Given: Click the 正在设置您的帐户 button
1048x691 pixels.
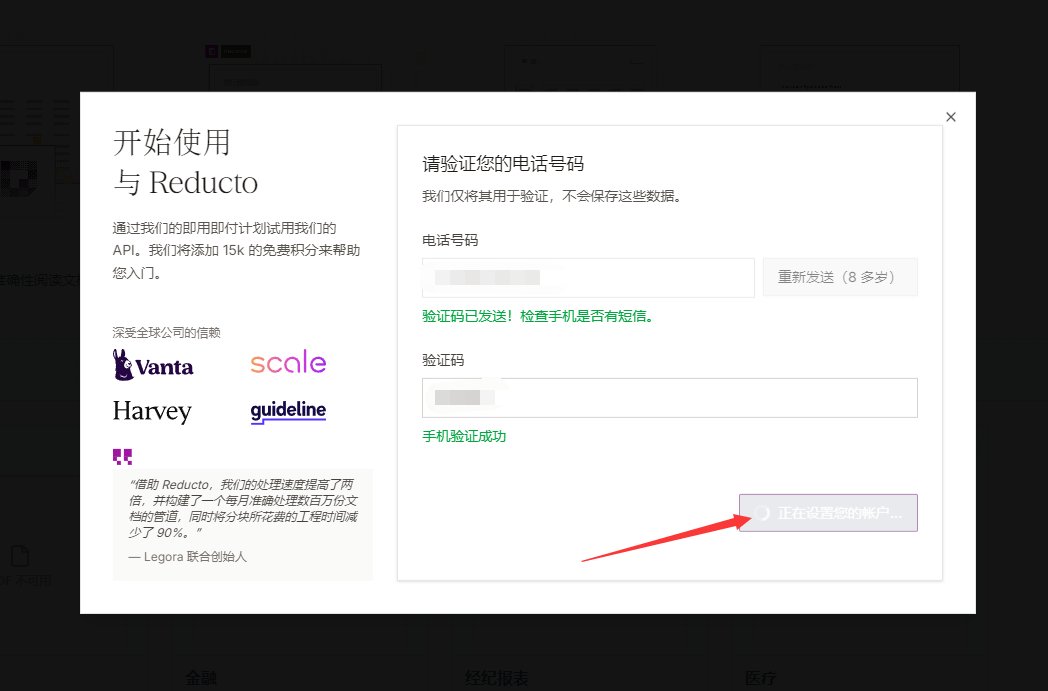Looking at the screenshot, I should (828, 513).
